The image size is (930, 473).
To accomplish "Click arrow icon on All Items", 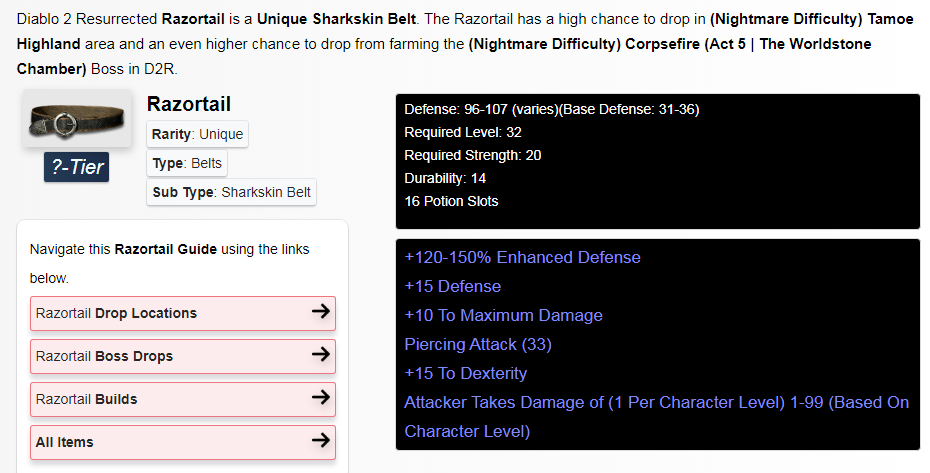I will tap(321, 440).
